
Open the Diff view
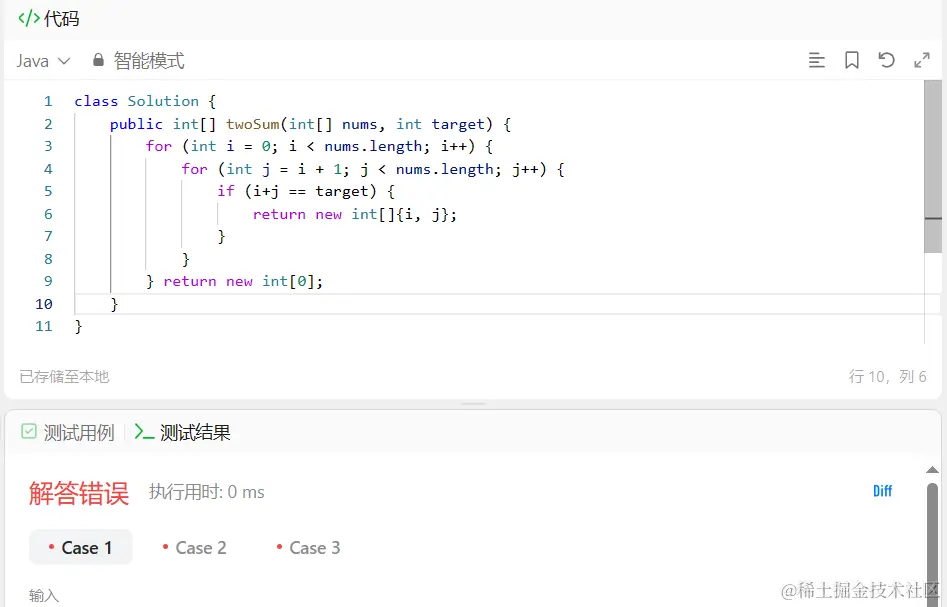tap(882, 491)
